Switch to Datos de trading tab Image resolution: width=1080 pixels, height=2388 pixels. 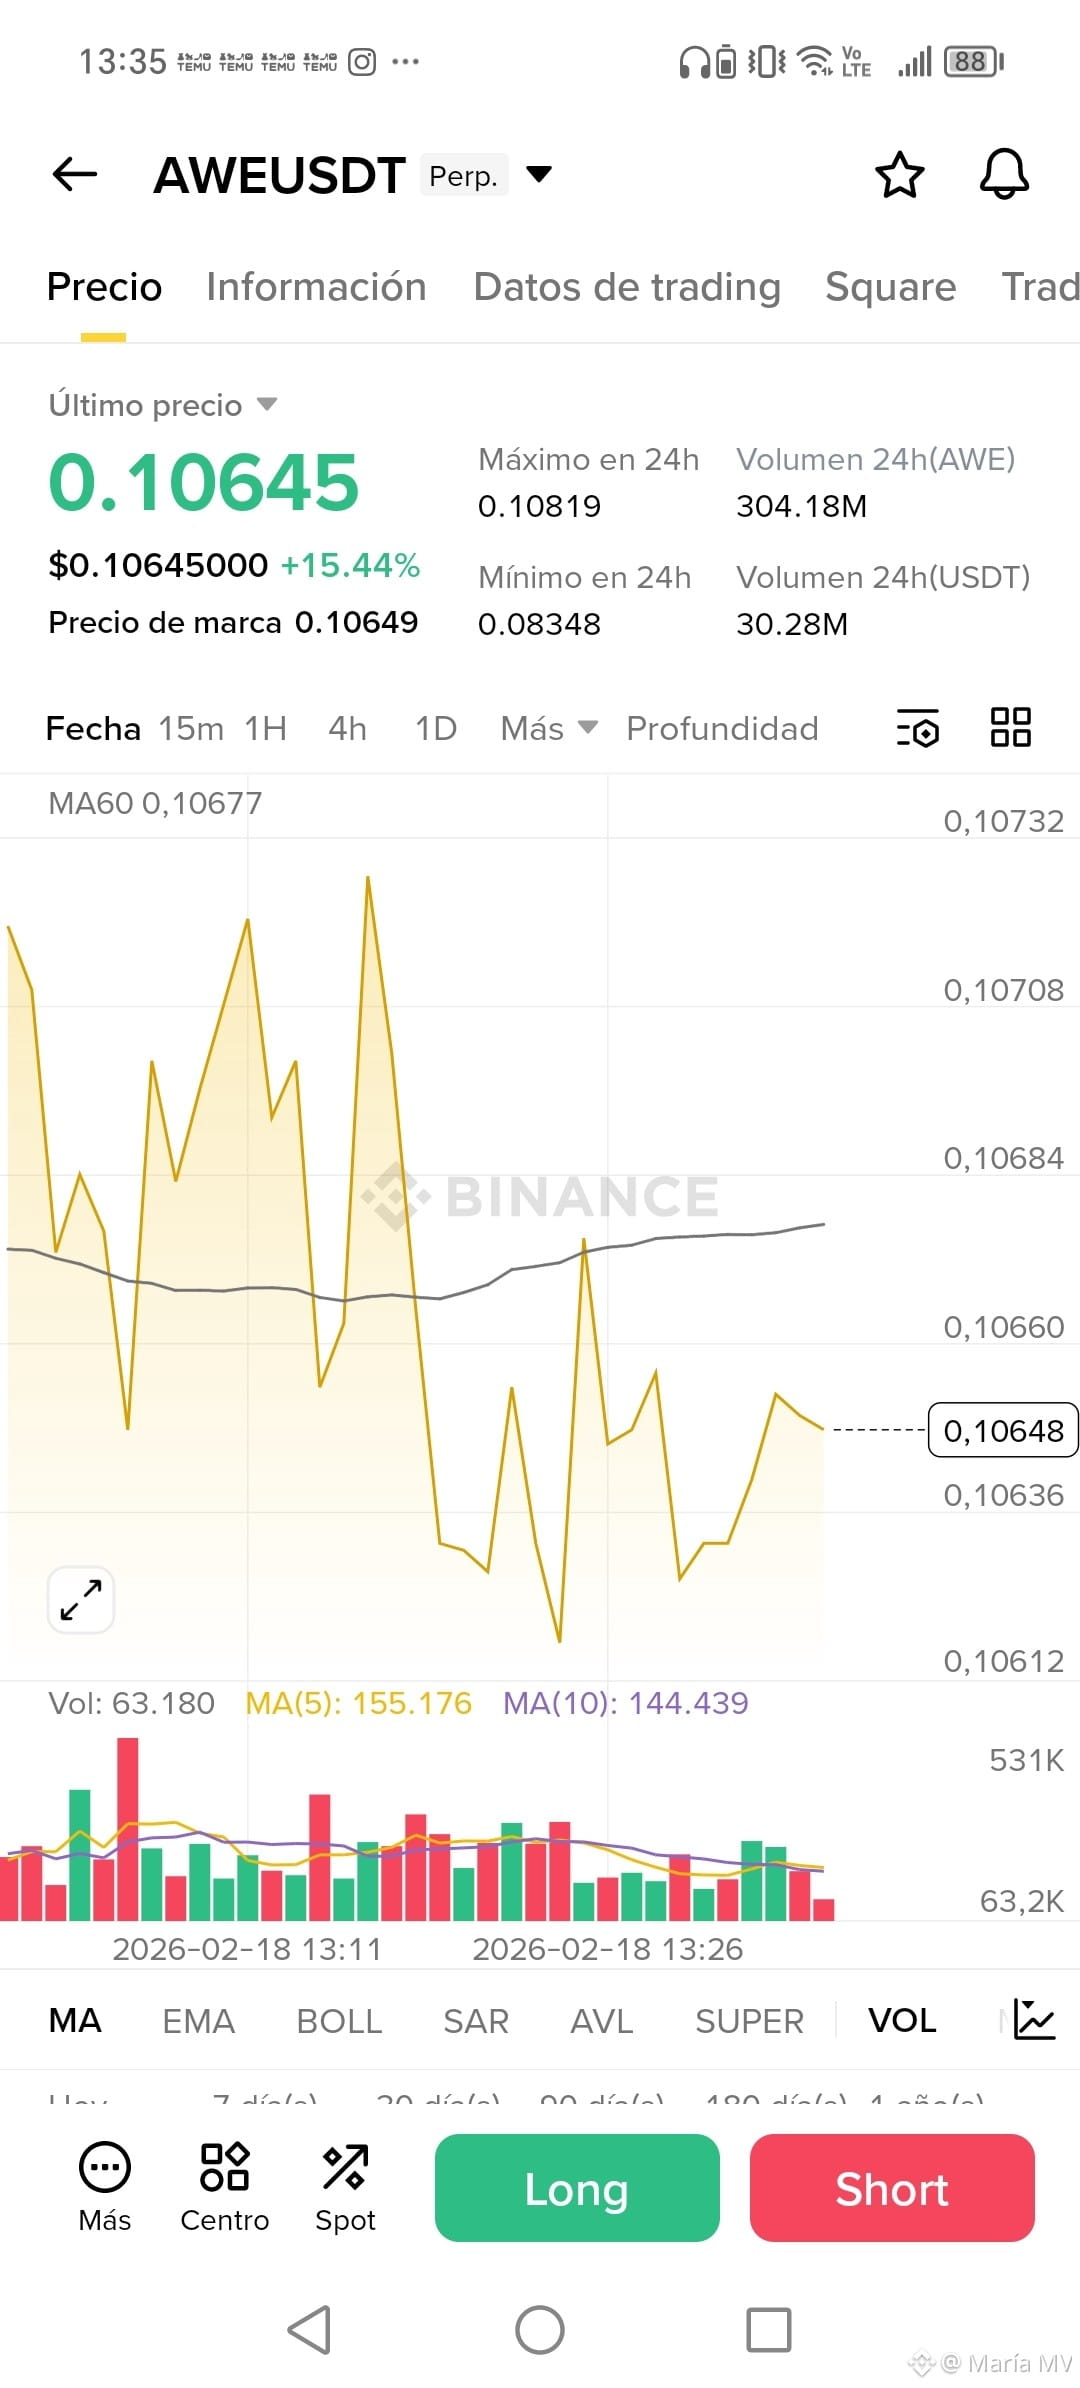[626, 287]
